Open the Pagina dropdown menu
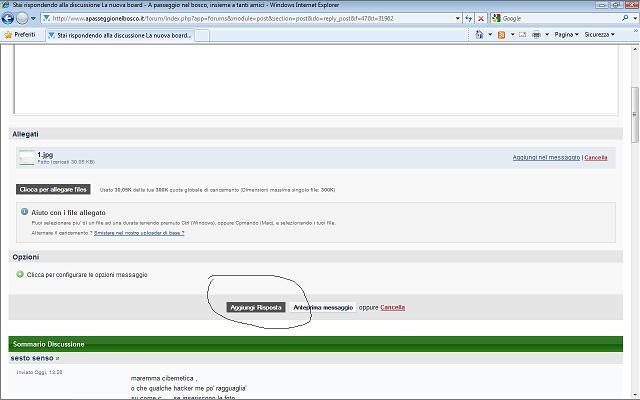Image resolution: width=640 pixels, height=400 pixels. [567, 35]
